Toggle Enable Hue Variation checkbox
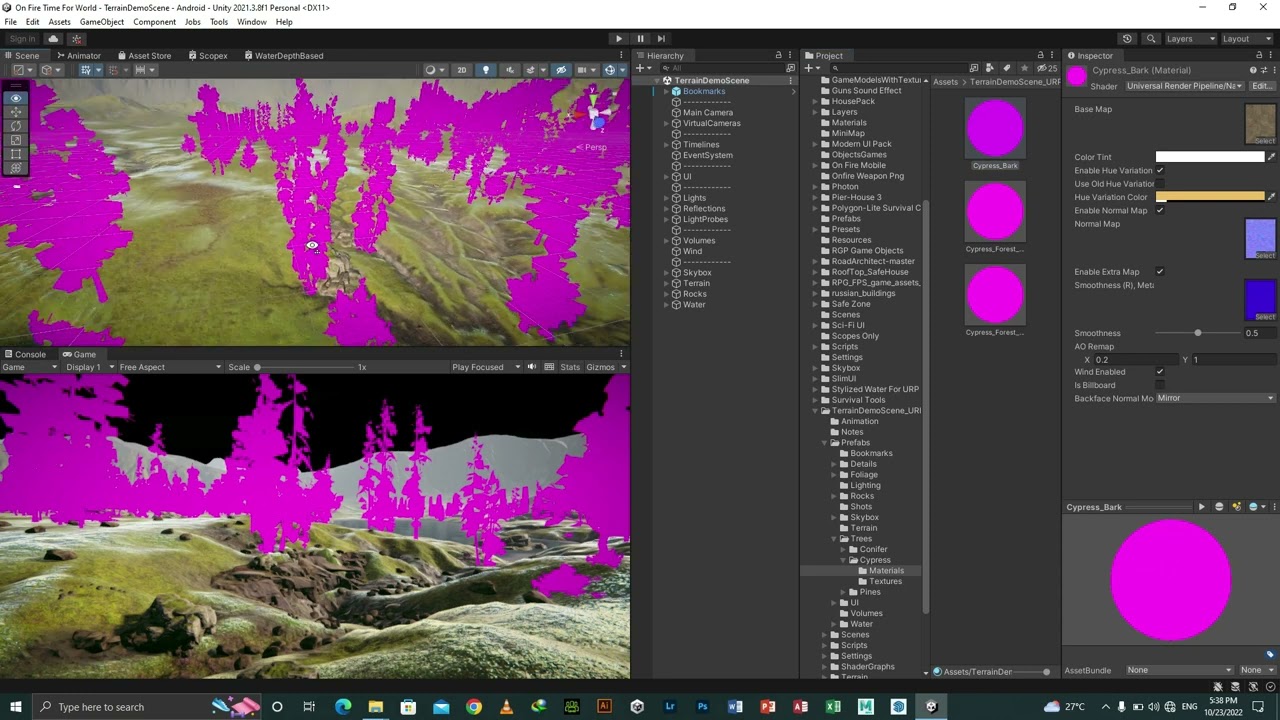Image resolution: width=1280 pixels, height=720 pixels. (1160, 171)
